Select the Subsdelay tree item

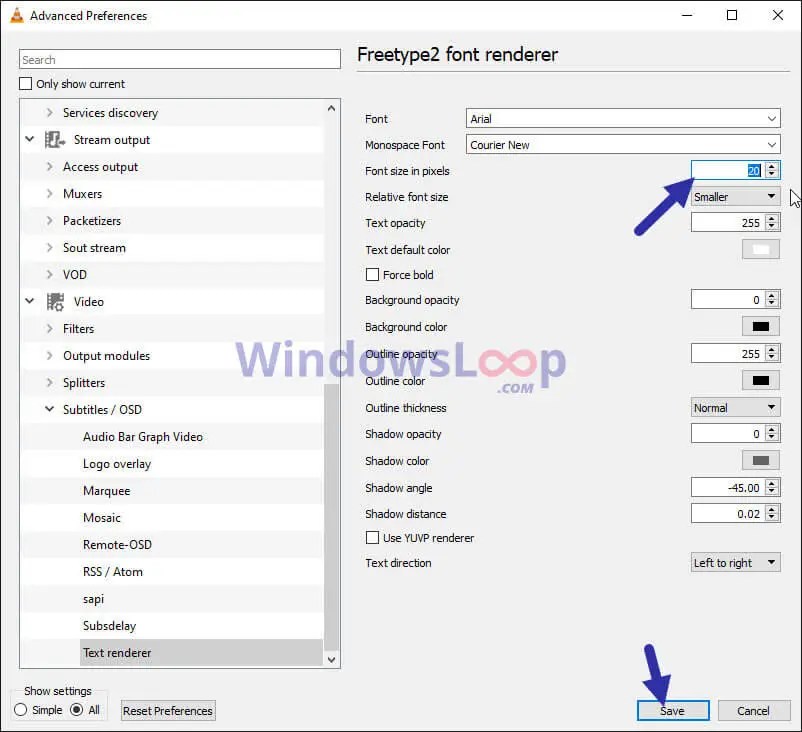click(x=109, y=626)
